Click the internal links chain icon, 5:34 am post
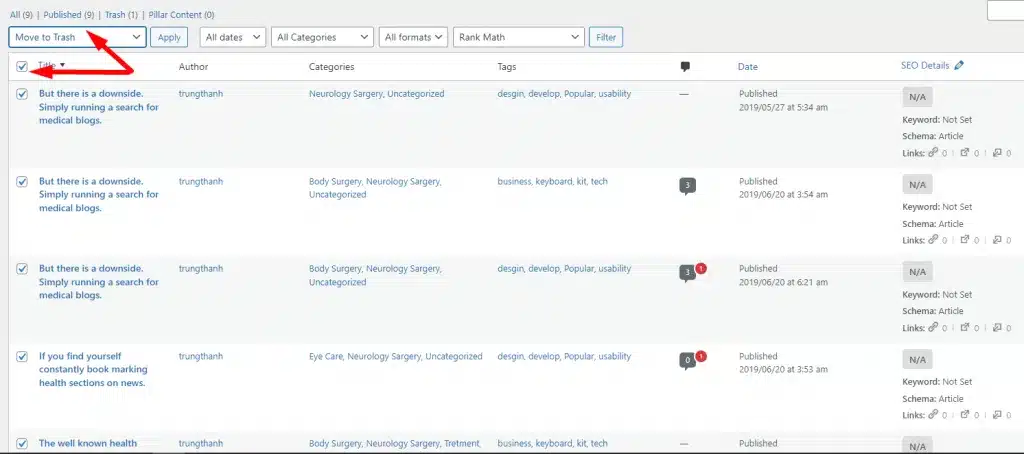 click(x=933, y=152)
